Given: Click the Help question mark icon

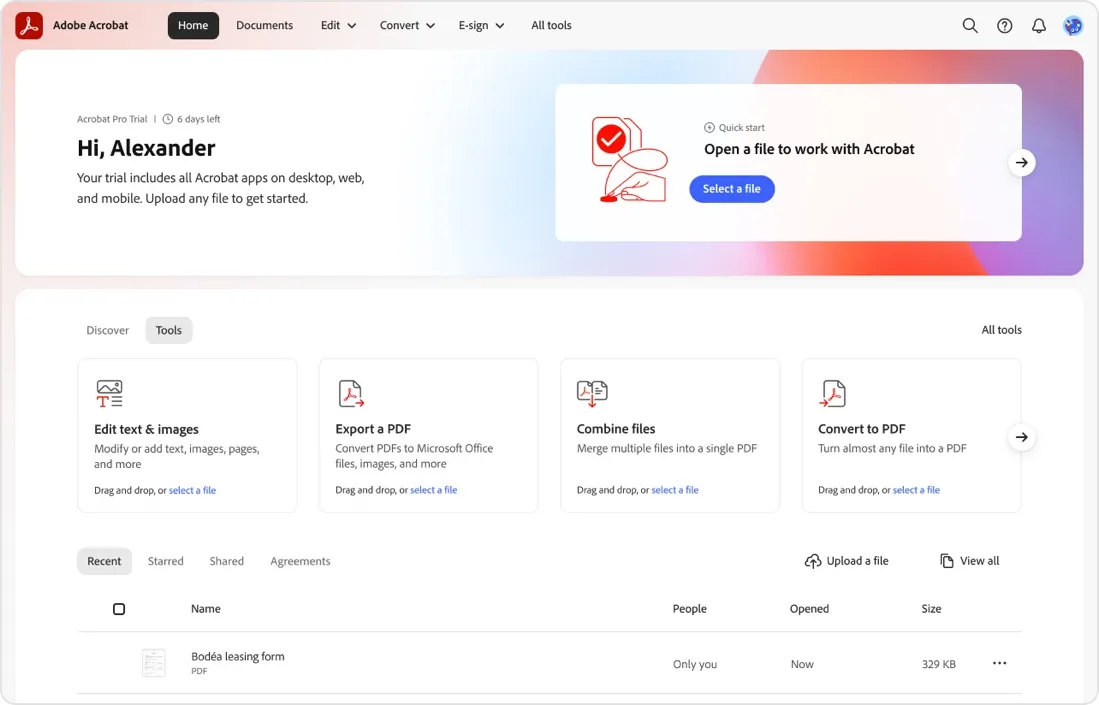Looking at the screenshot, I should coord(1004,25).
